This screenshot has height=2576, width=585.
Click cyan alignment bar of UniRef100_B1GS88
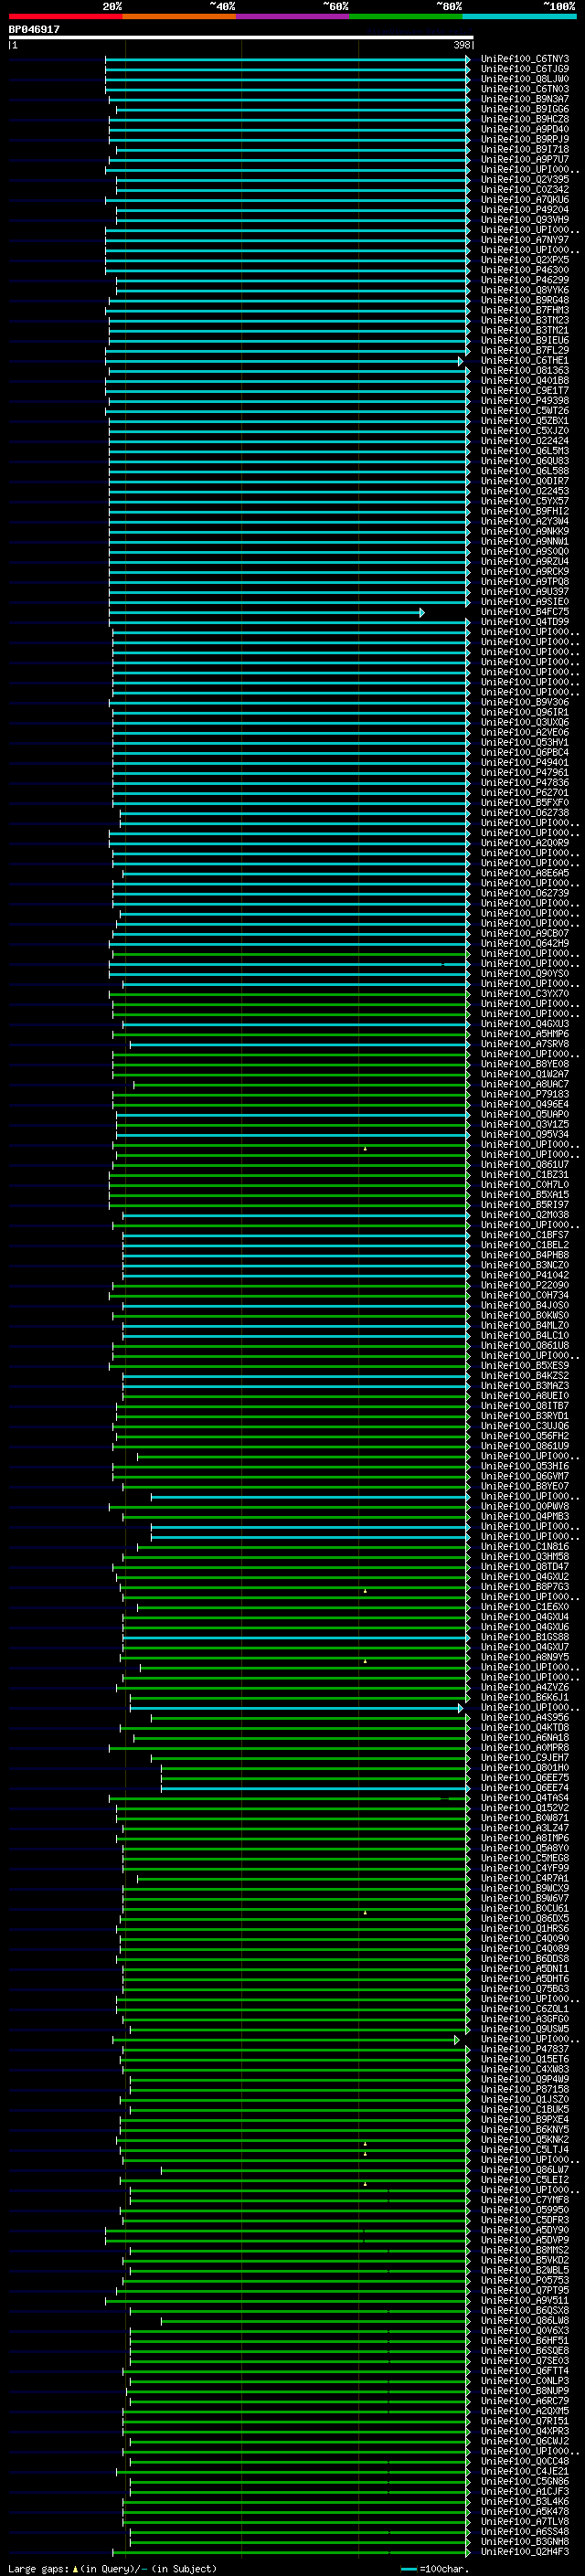coord(297,1637)
